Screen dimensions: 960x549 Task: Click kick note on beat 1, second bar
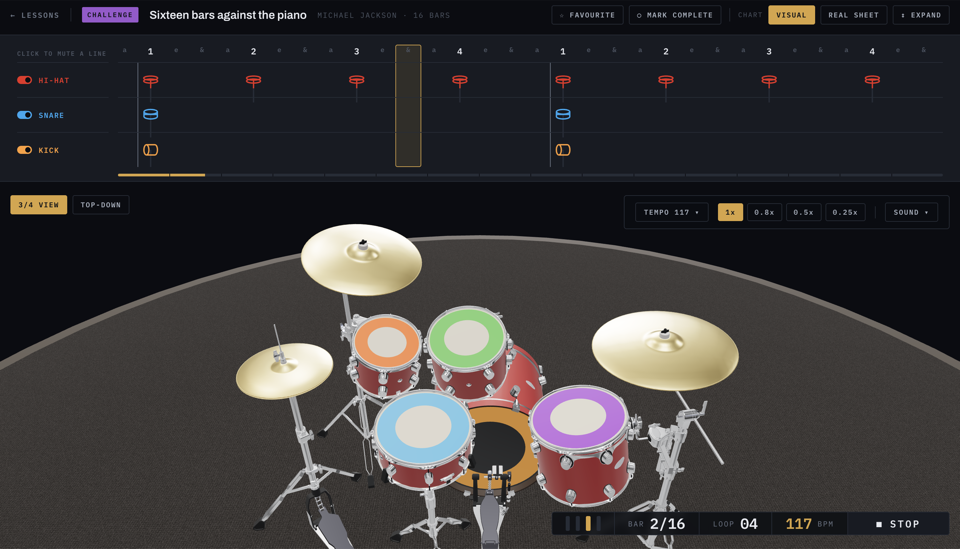point(563,150)
